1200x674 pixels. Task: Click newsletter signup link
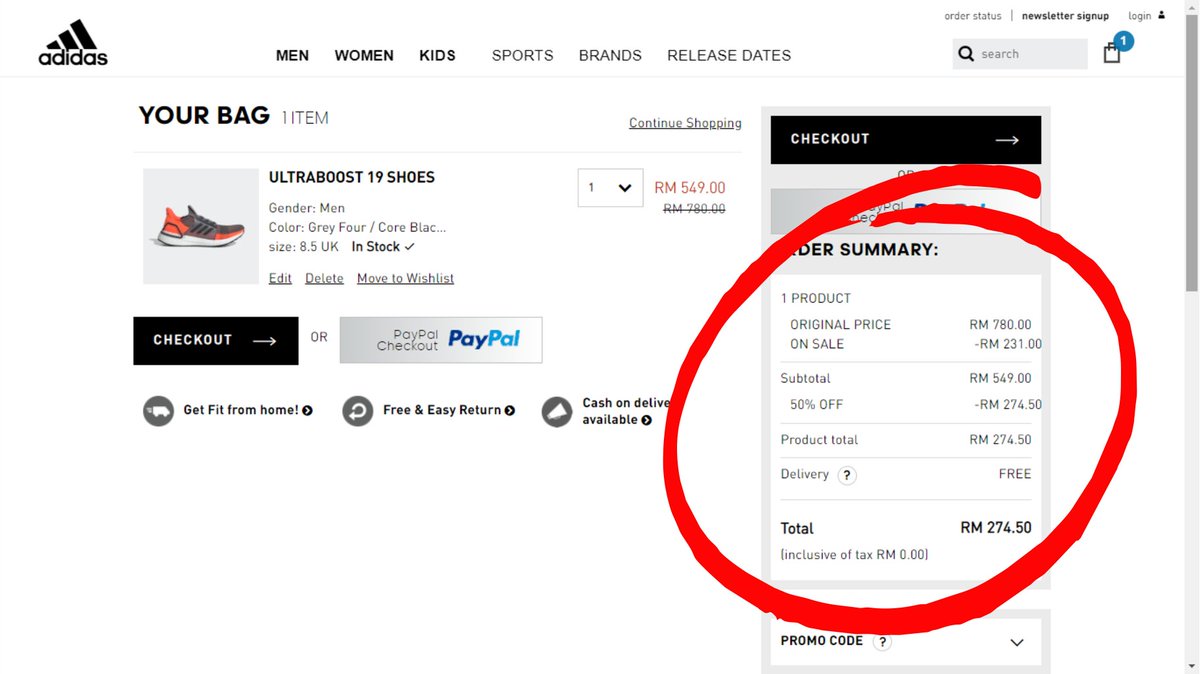[1065, 16]
